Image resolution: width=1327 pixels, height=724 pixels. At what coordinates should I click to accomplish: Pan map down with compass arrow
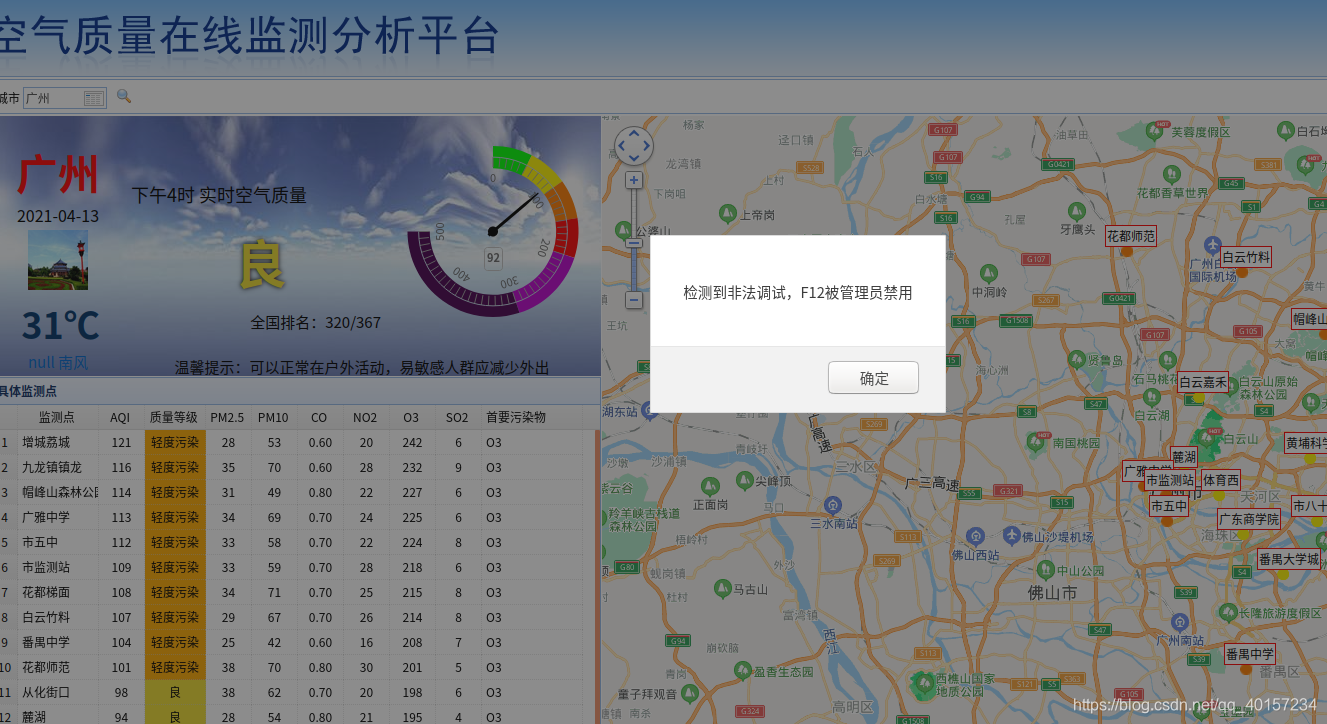point(633,159)
